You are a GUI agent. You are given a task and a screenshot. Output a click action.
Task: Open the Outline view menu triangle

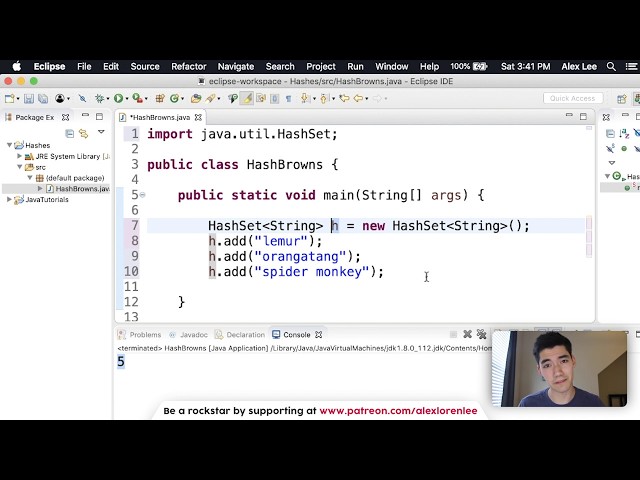[611, 162]
